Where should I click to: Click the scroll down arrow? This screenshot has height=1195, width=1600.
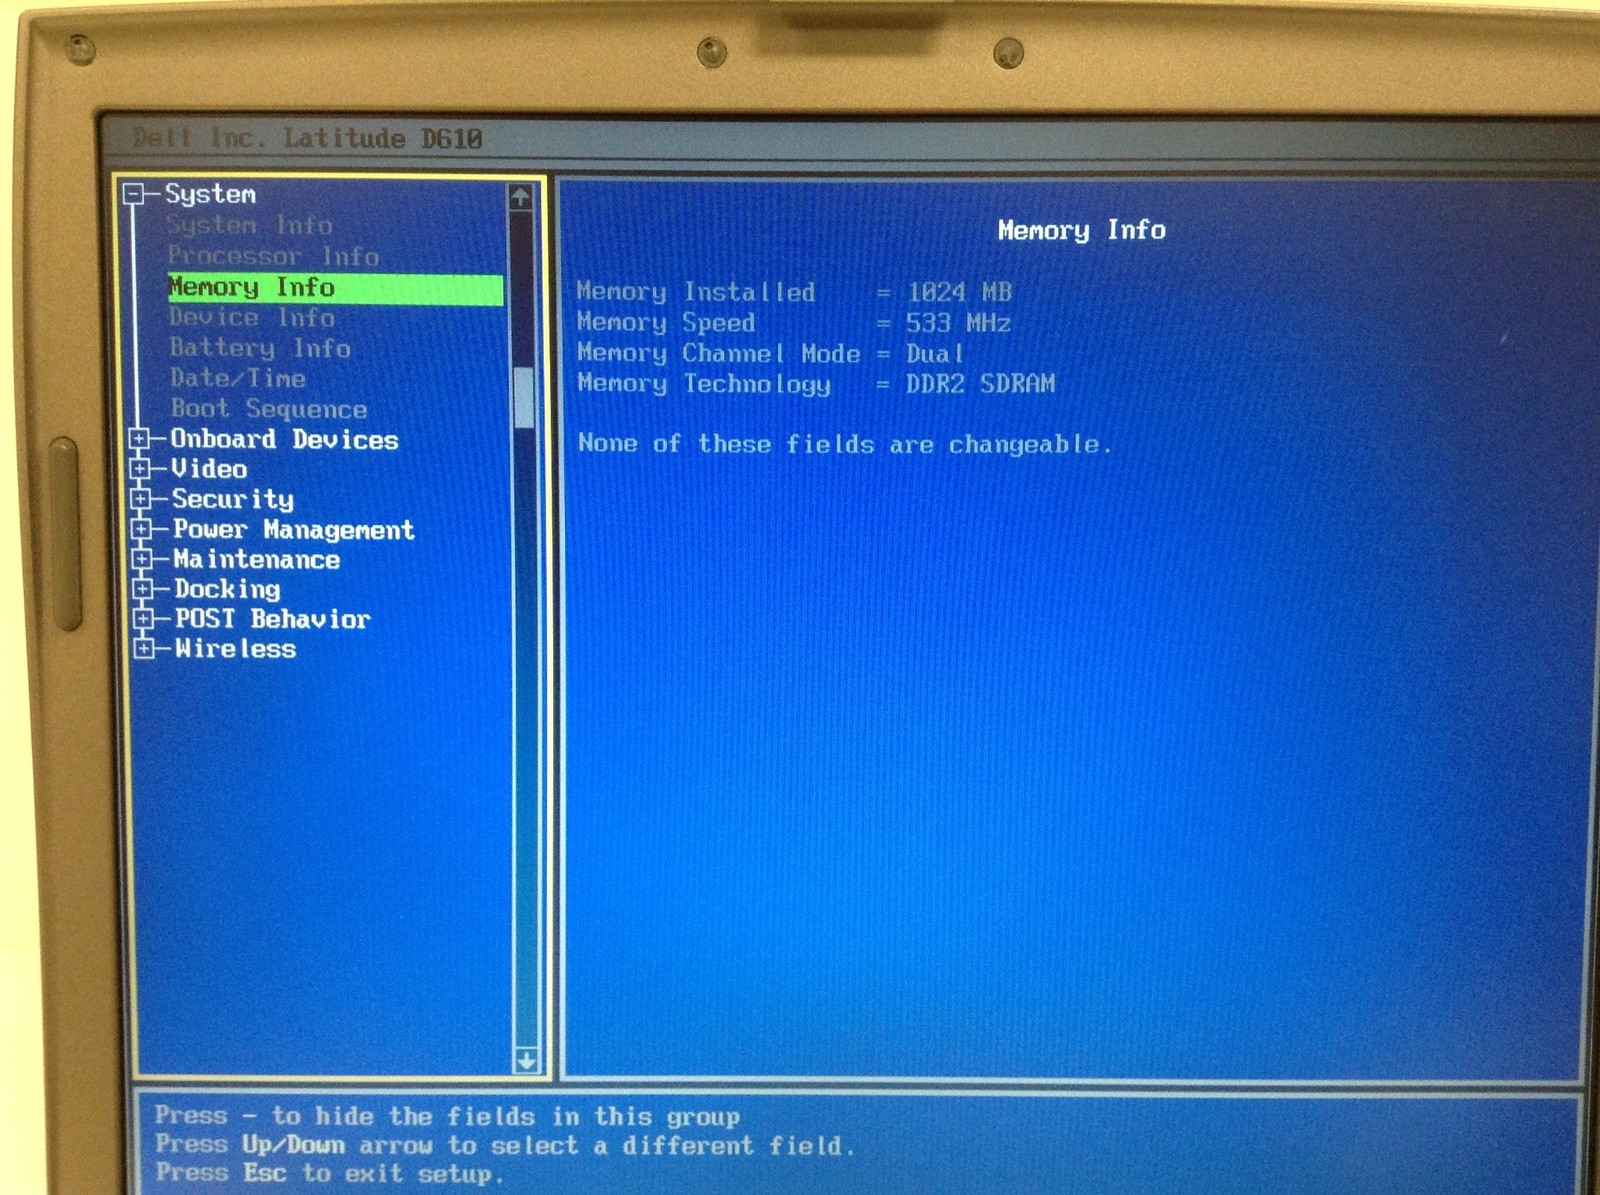pyautogui.click(x=526, y=1060)
